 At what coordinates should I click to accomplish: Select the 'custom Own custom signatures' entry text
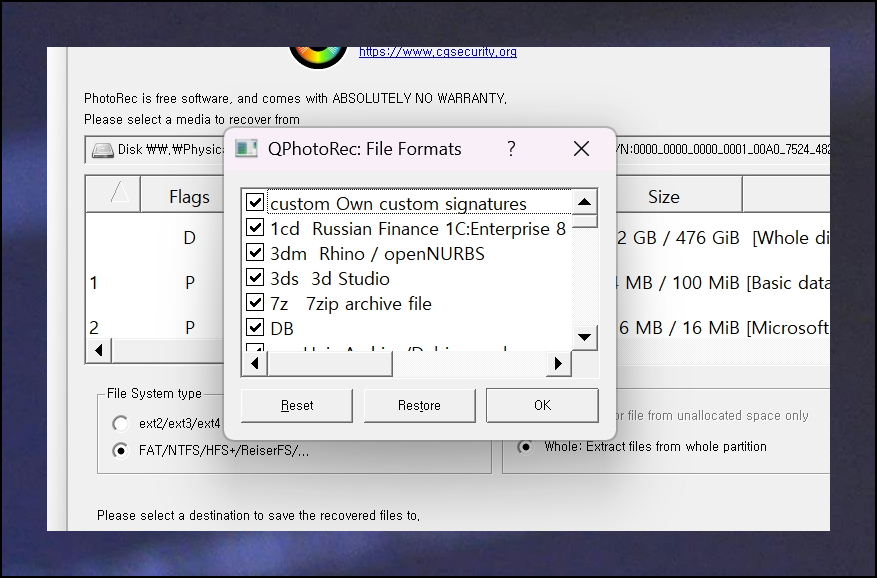[398, 204]
